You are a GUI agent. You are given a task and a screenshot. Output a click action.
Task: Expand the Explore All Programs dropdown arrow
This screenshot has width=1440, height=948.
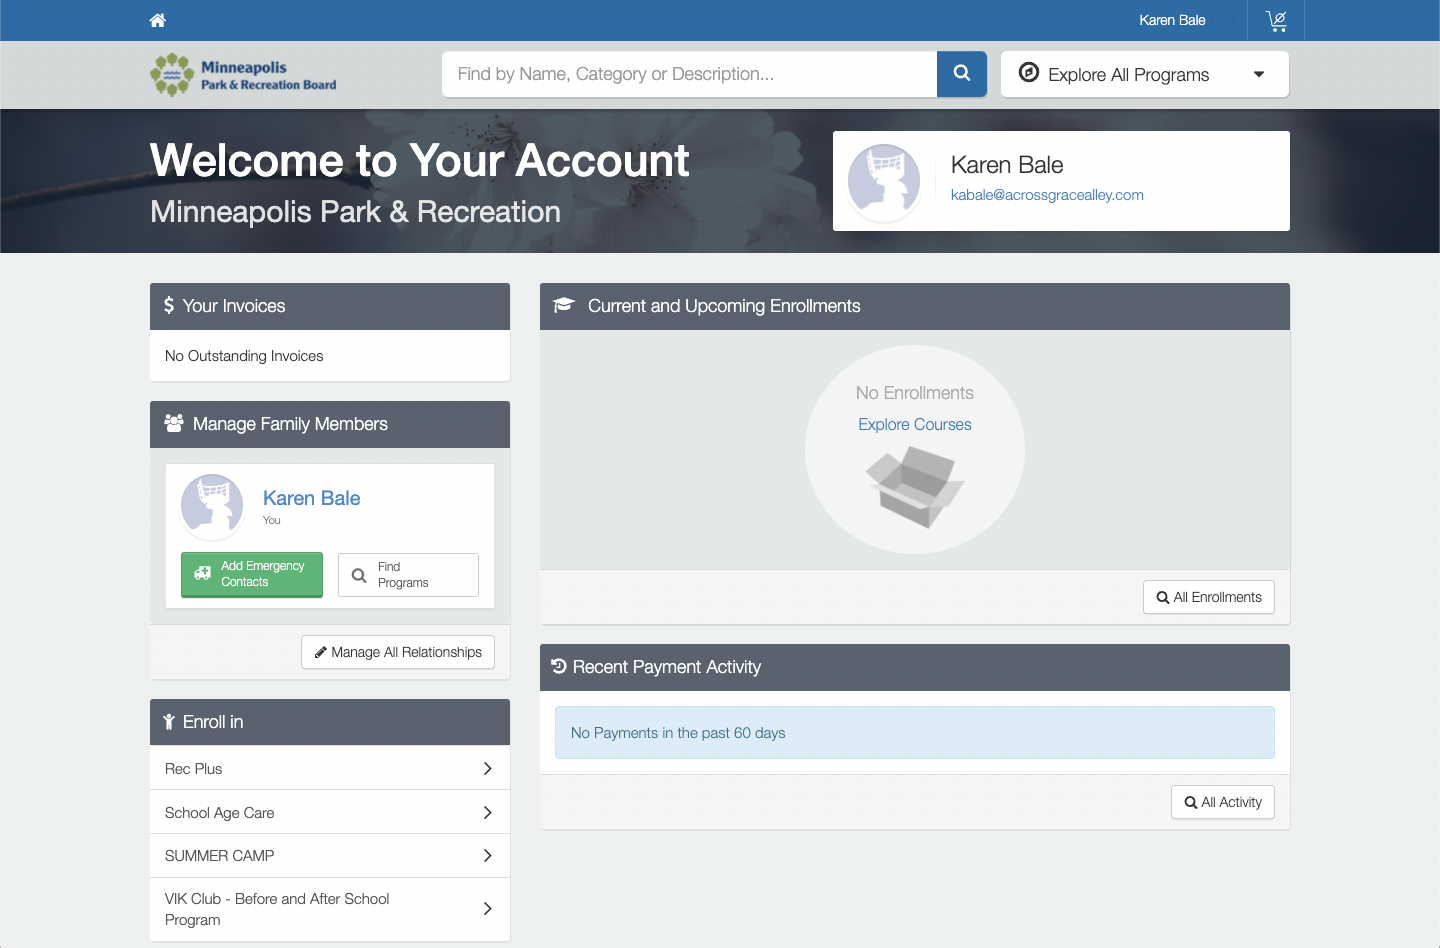pyautogui.click(x=1259, y=74)
